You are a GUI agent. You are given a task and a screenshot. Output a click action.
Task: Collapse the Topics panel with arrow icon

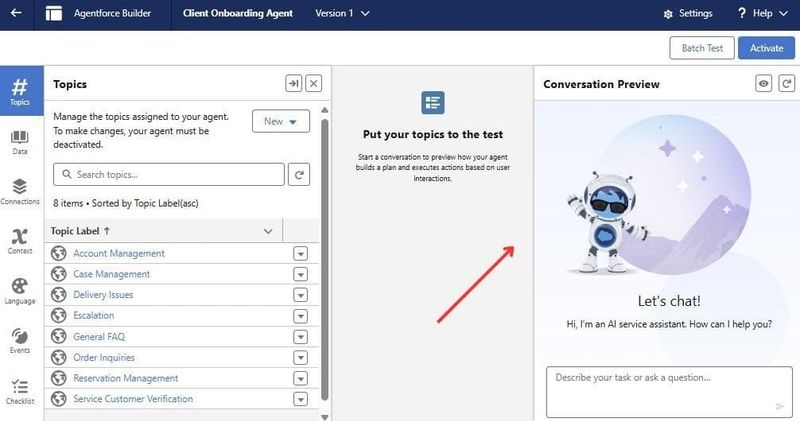point(293,83)
